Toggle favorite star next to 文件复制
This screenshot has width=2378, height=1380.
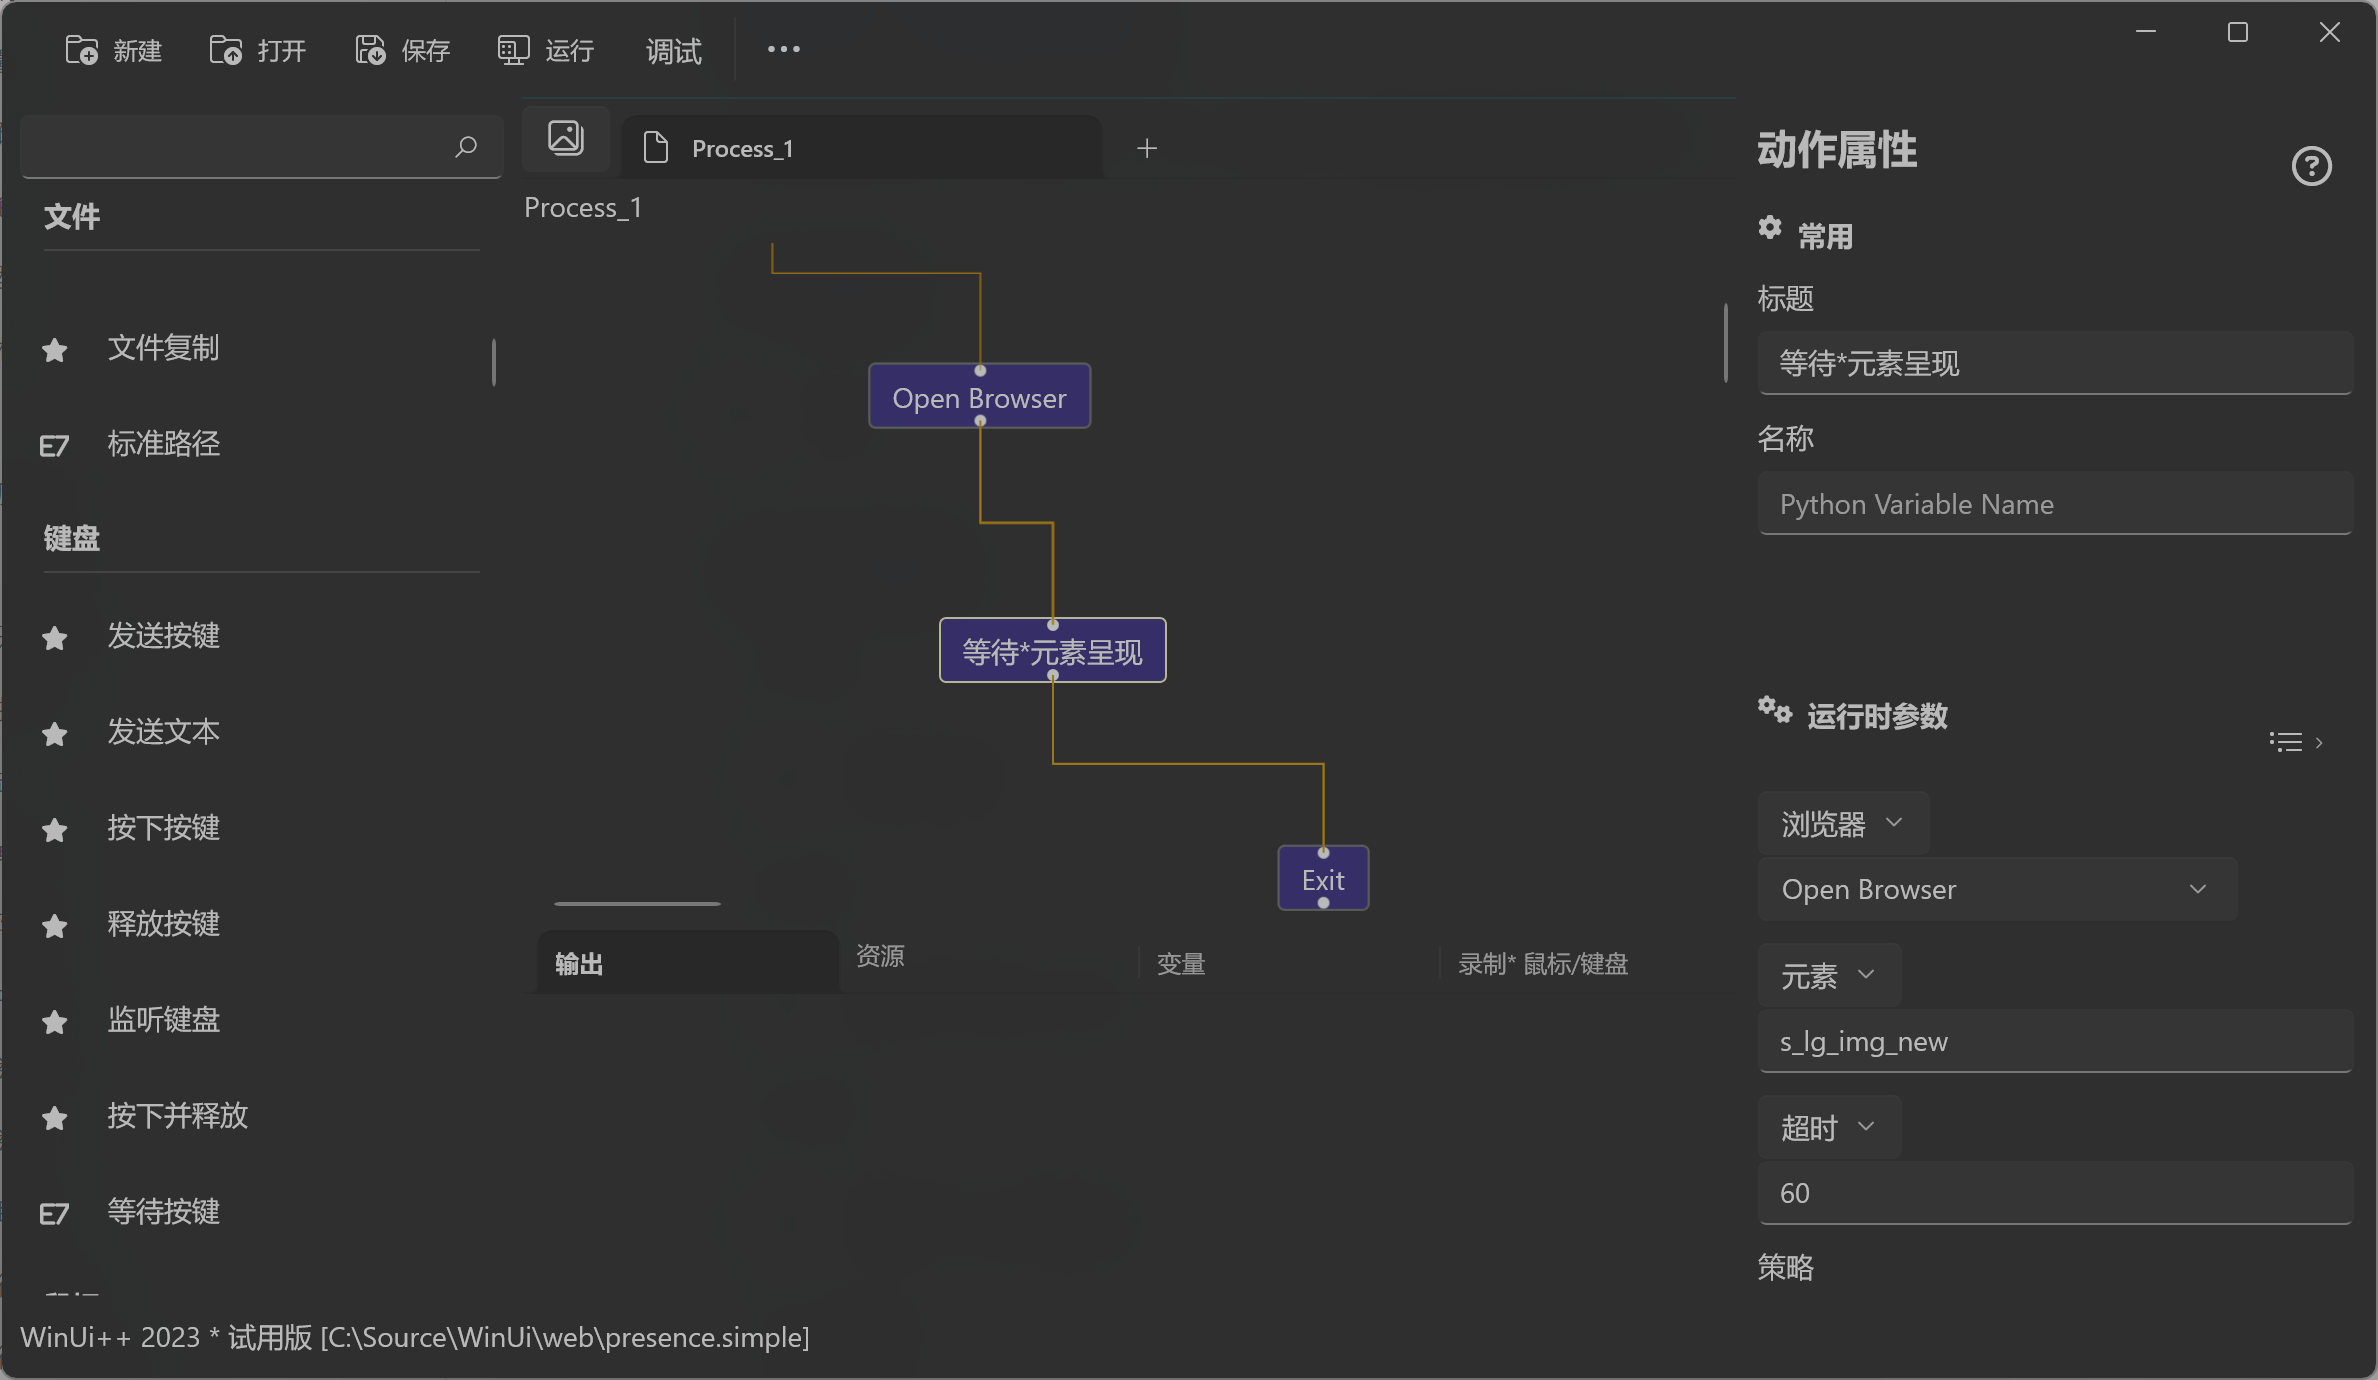pyautogui.click(x=55, y=350)
